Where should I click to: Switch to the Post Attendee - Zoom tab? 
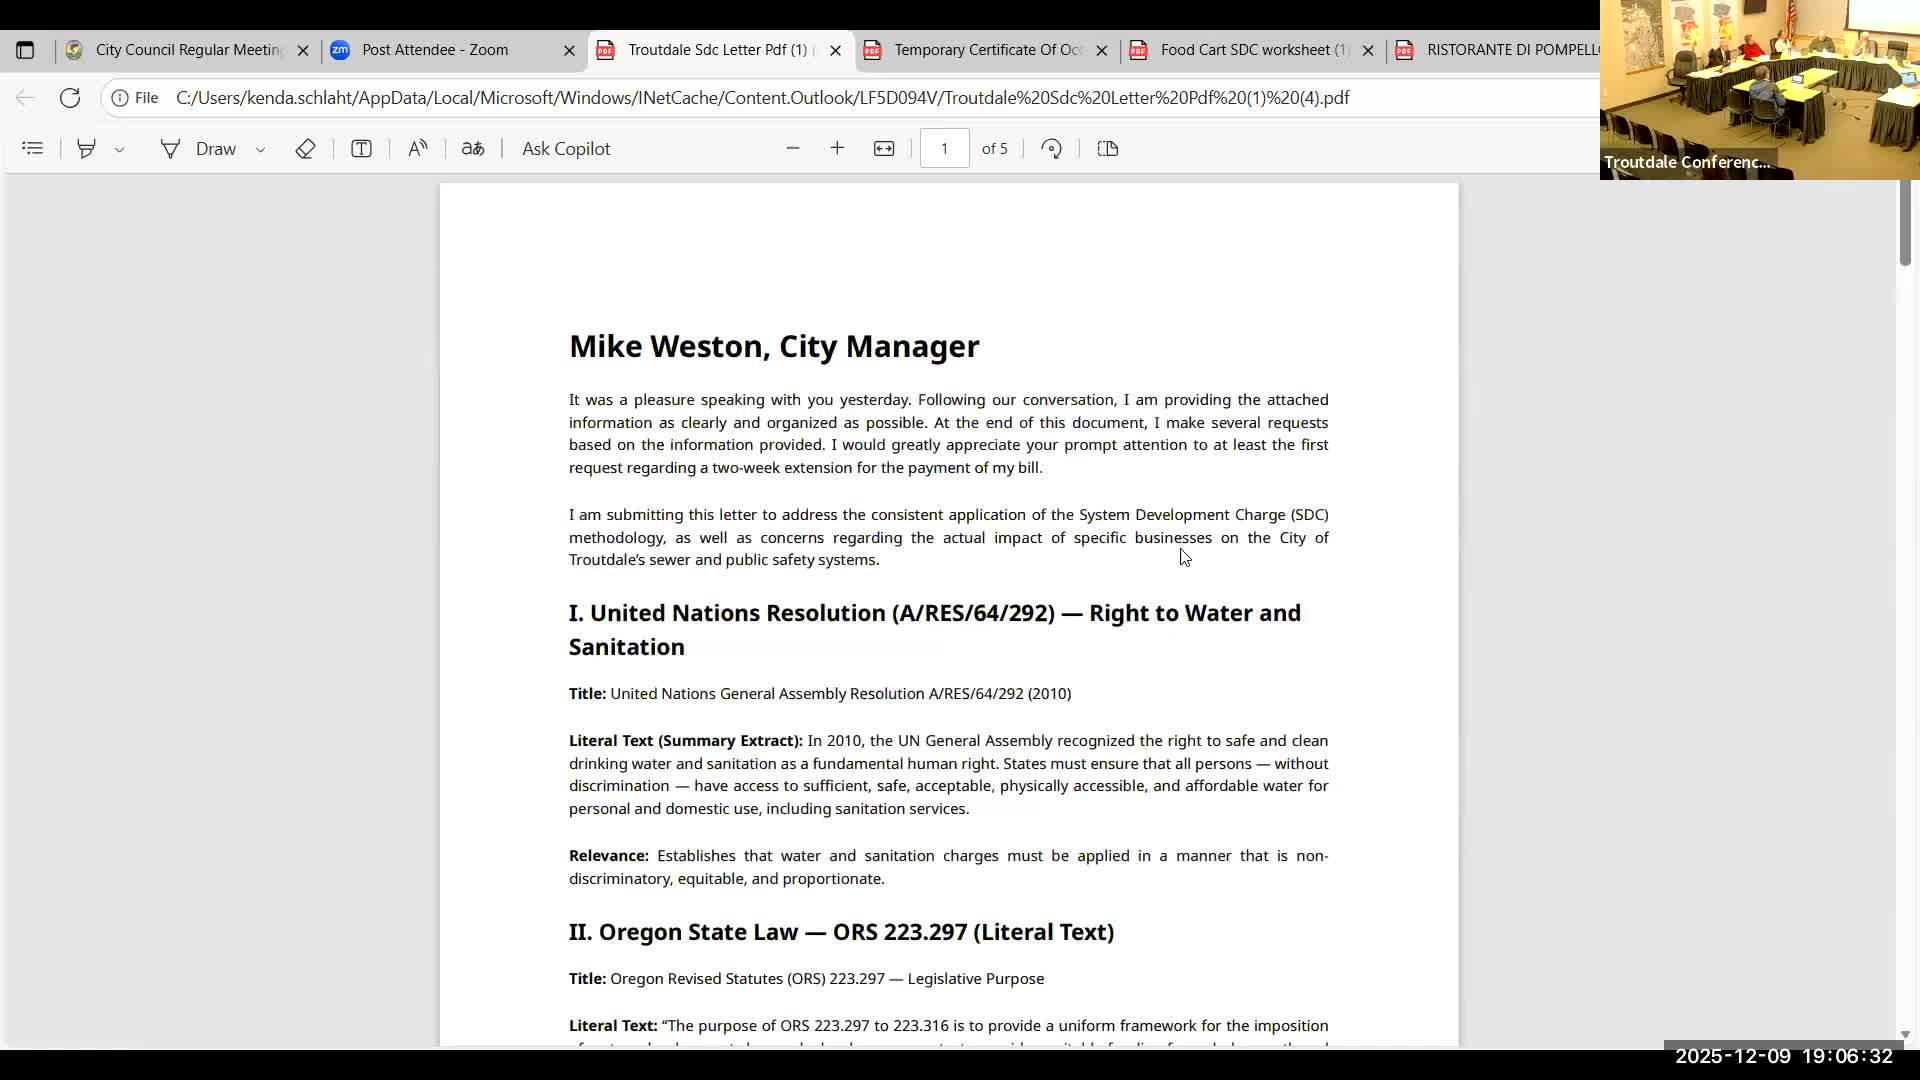pyautogui.click(x=435, y=50)
